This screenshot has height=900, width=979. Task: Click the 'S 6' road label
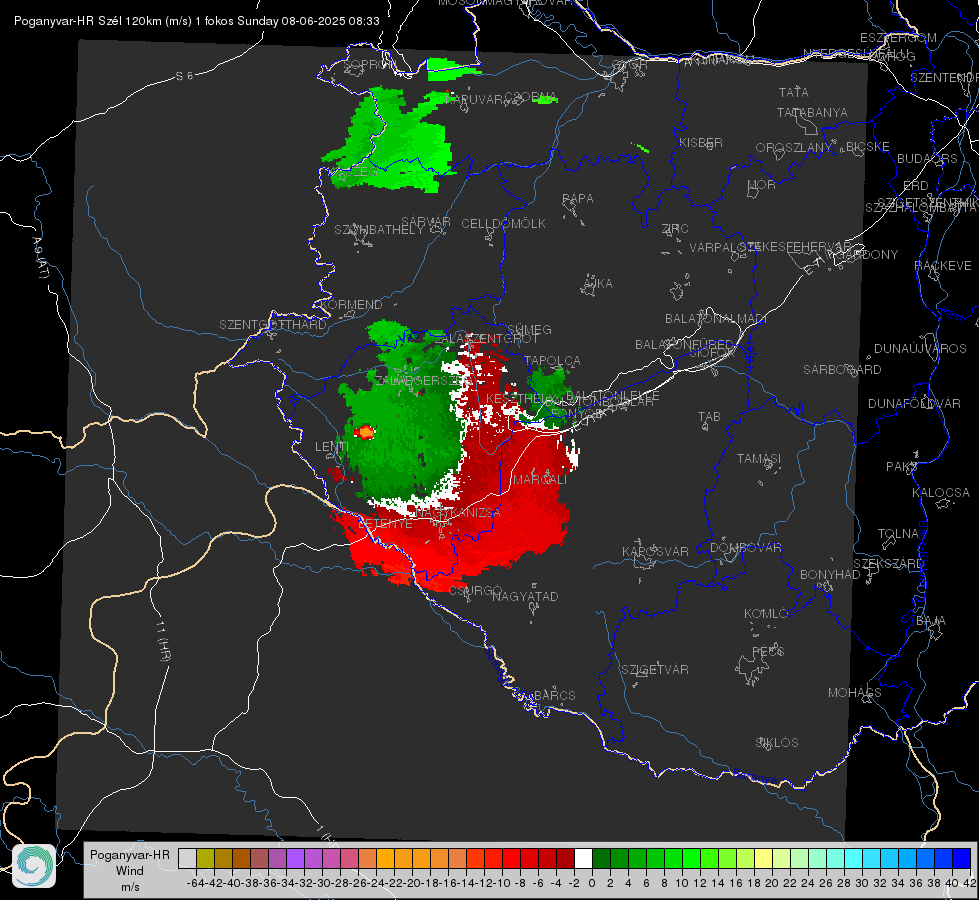point(184,76)
